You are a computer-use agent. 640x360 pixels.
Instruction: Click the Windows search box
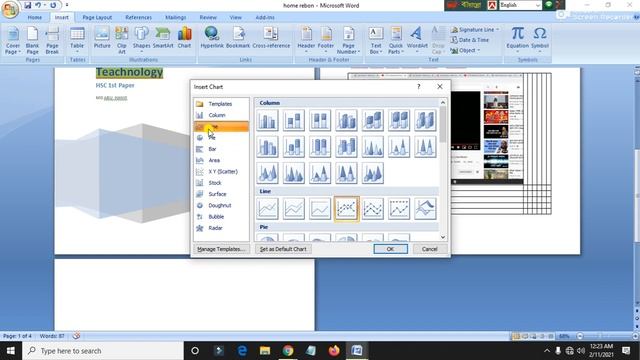coord(103,351)
